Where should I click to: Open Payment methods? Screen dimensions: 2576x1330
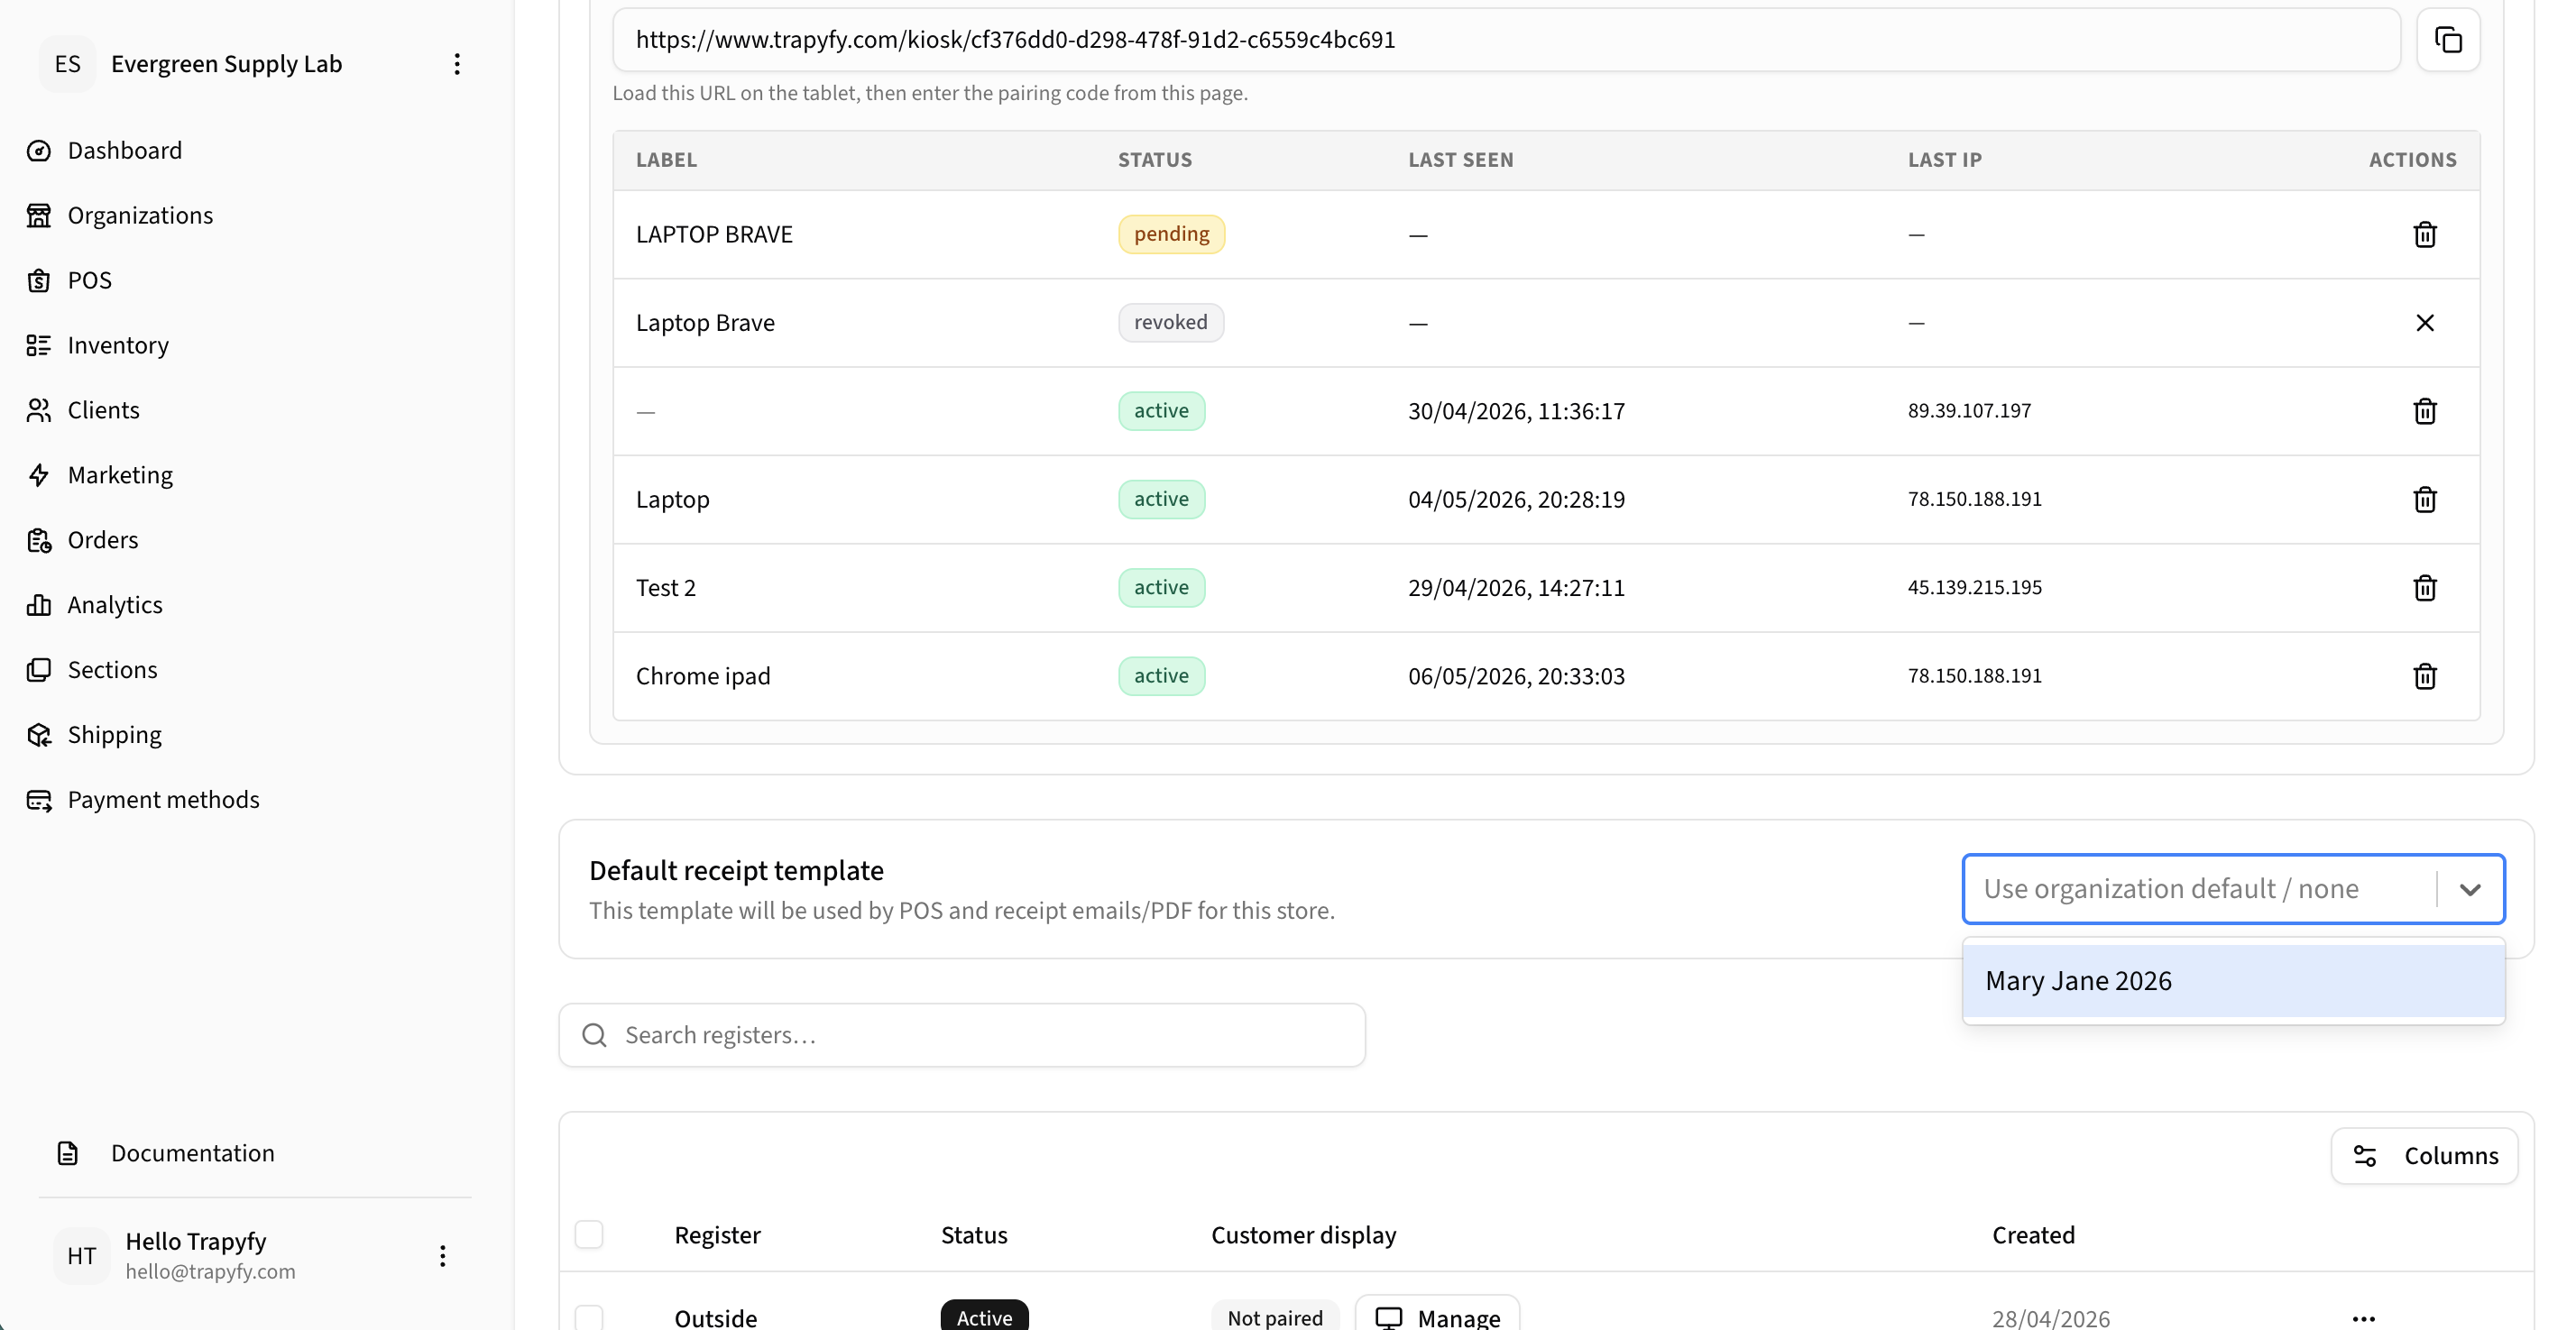(164, 800)
